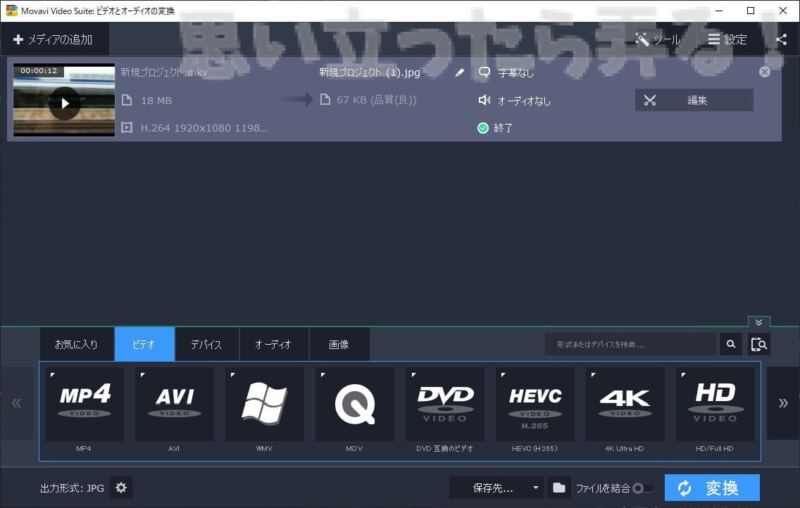Switch to Audio (オーディオ) tab

point(273,344)
